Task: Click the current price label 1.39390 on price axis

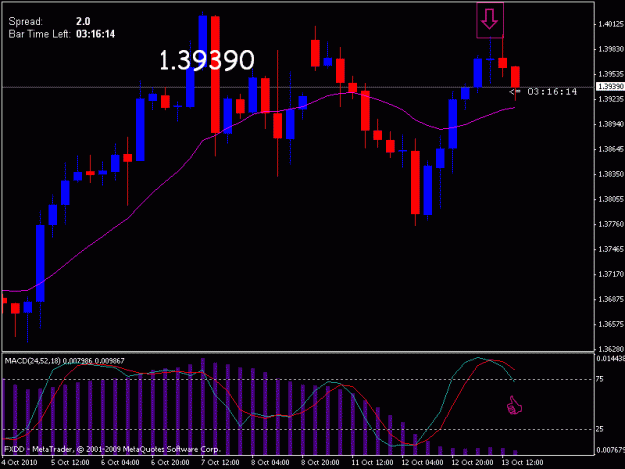Action: click(610, 86)
